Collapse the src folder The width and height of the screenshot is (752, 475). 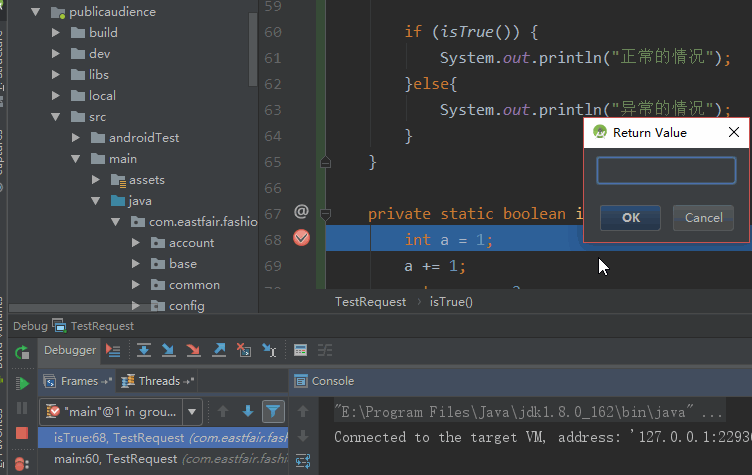pos(56,117)
